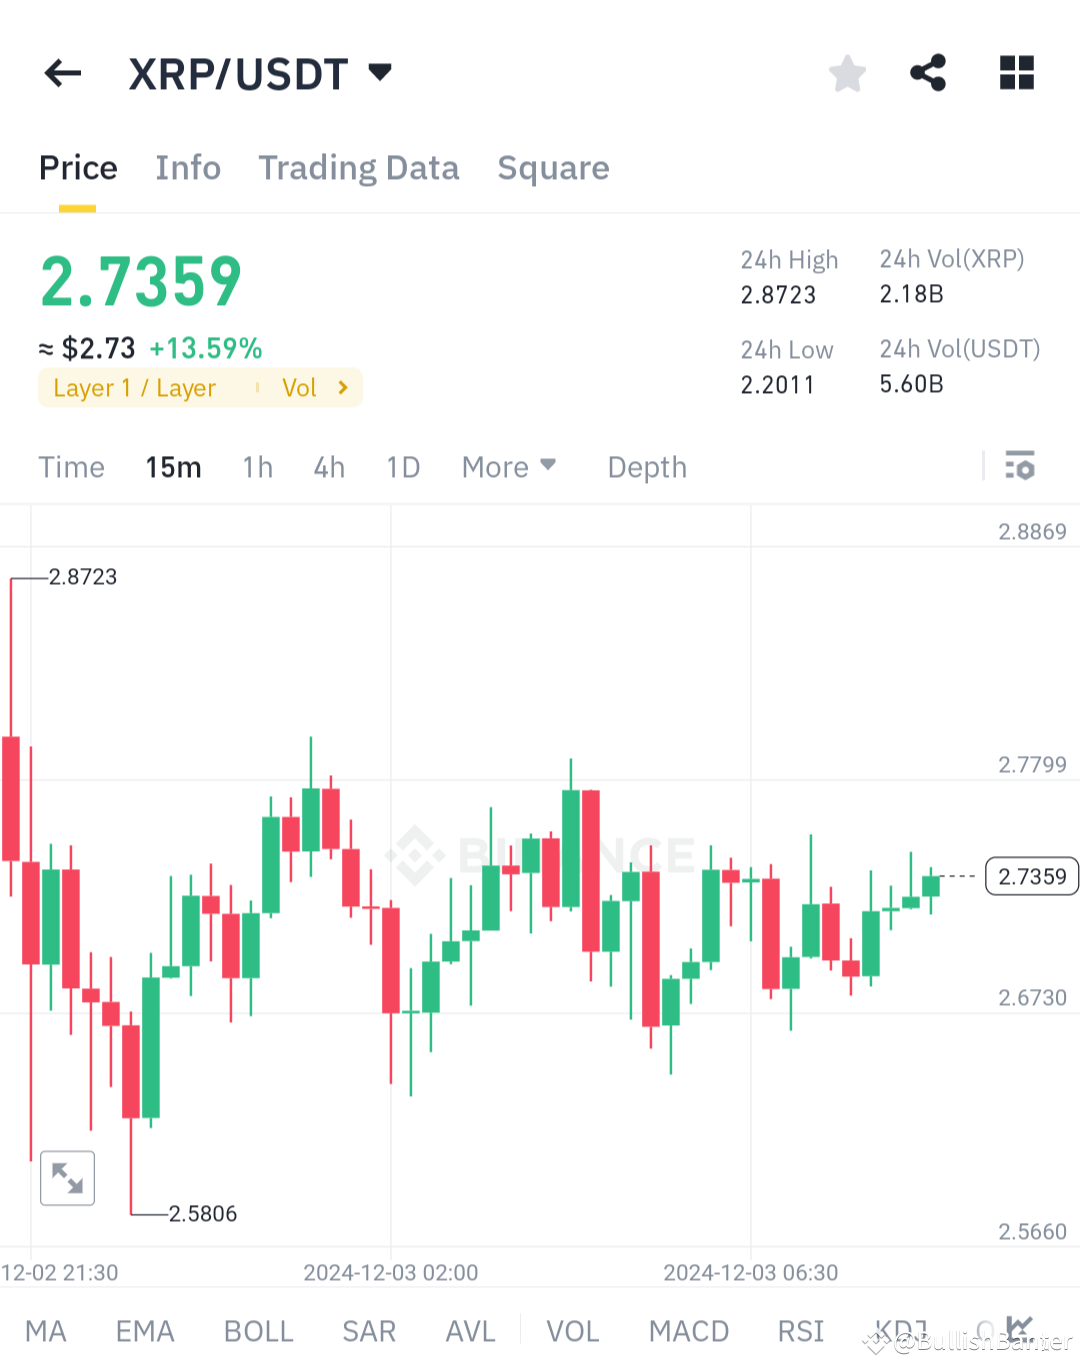Click the 2.7359 current price label
The width and height of the screenshot is (1080, 1364).
pos(1031,876)
